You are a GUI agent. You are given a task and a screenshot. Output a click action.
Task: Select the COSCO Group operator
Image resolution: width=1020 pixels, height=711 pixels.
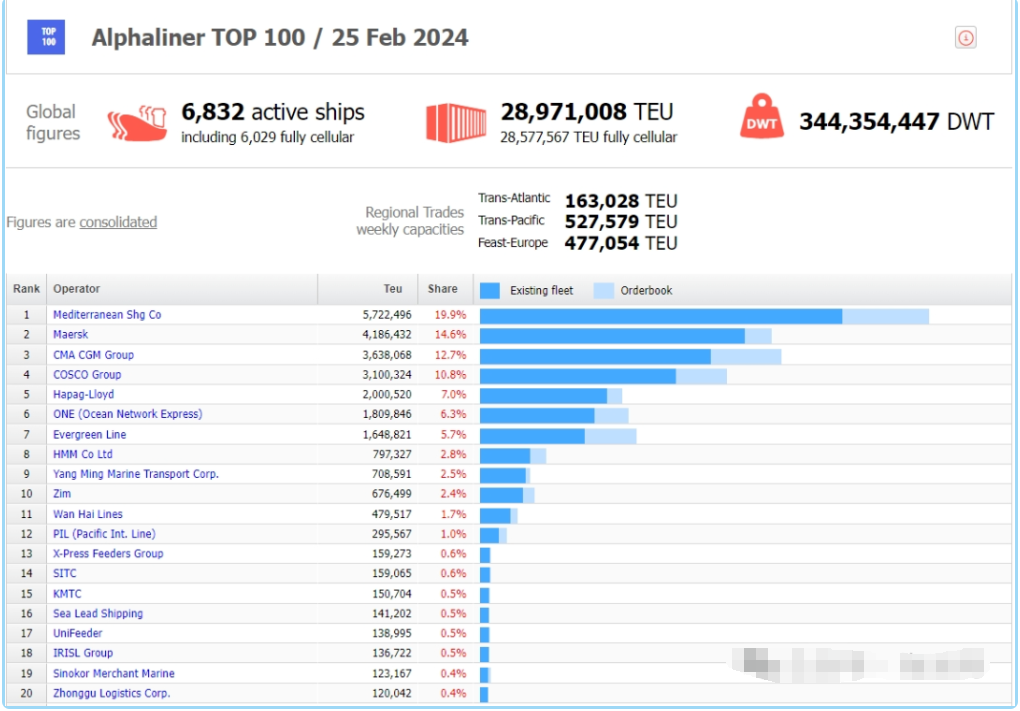pos(87,374)
